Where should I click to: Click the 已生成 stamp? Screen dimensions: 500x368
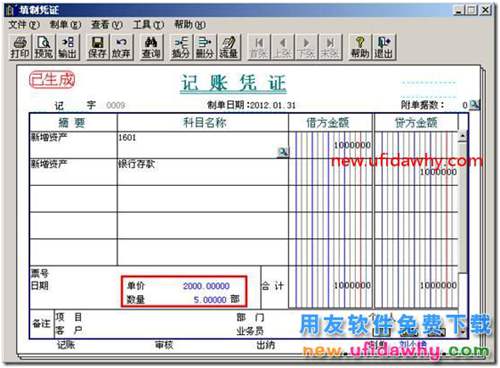pyautogui.click(x=52, y=80)
